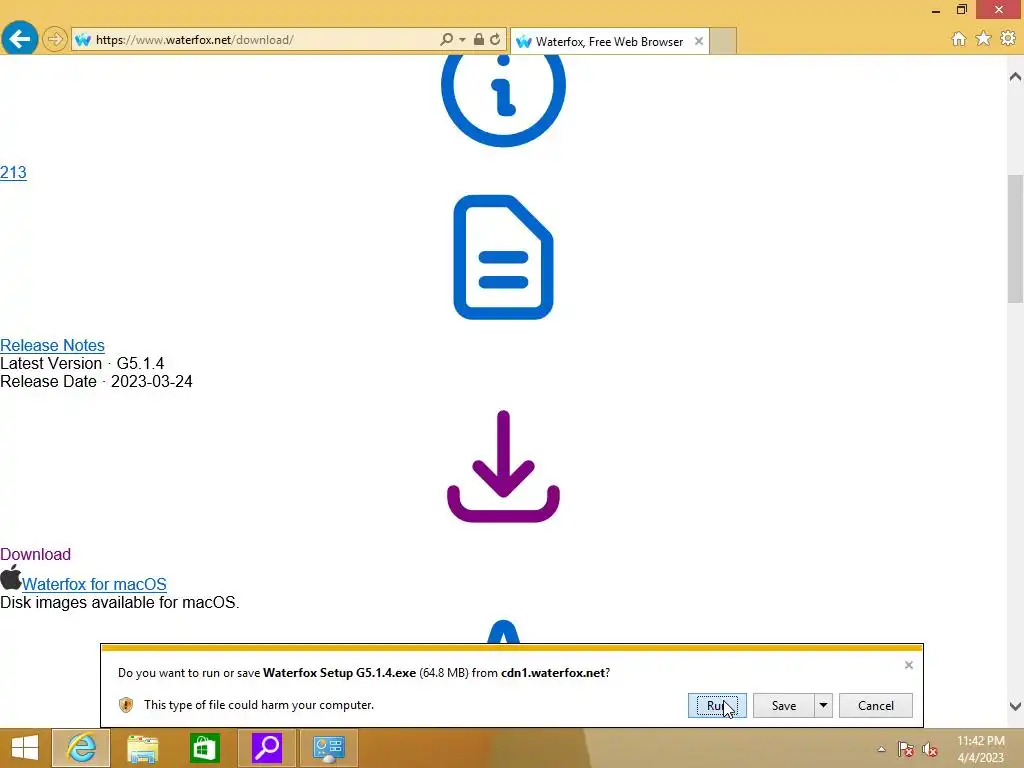Open File Explorer from taskbar
This screenshot has height=768, width=1024.
point(142,748)
